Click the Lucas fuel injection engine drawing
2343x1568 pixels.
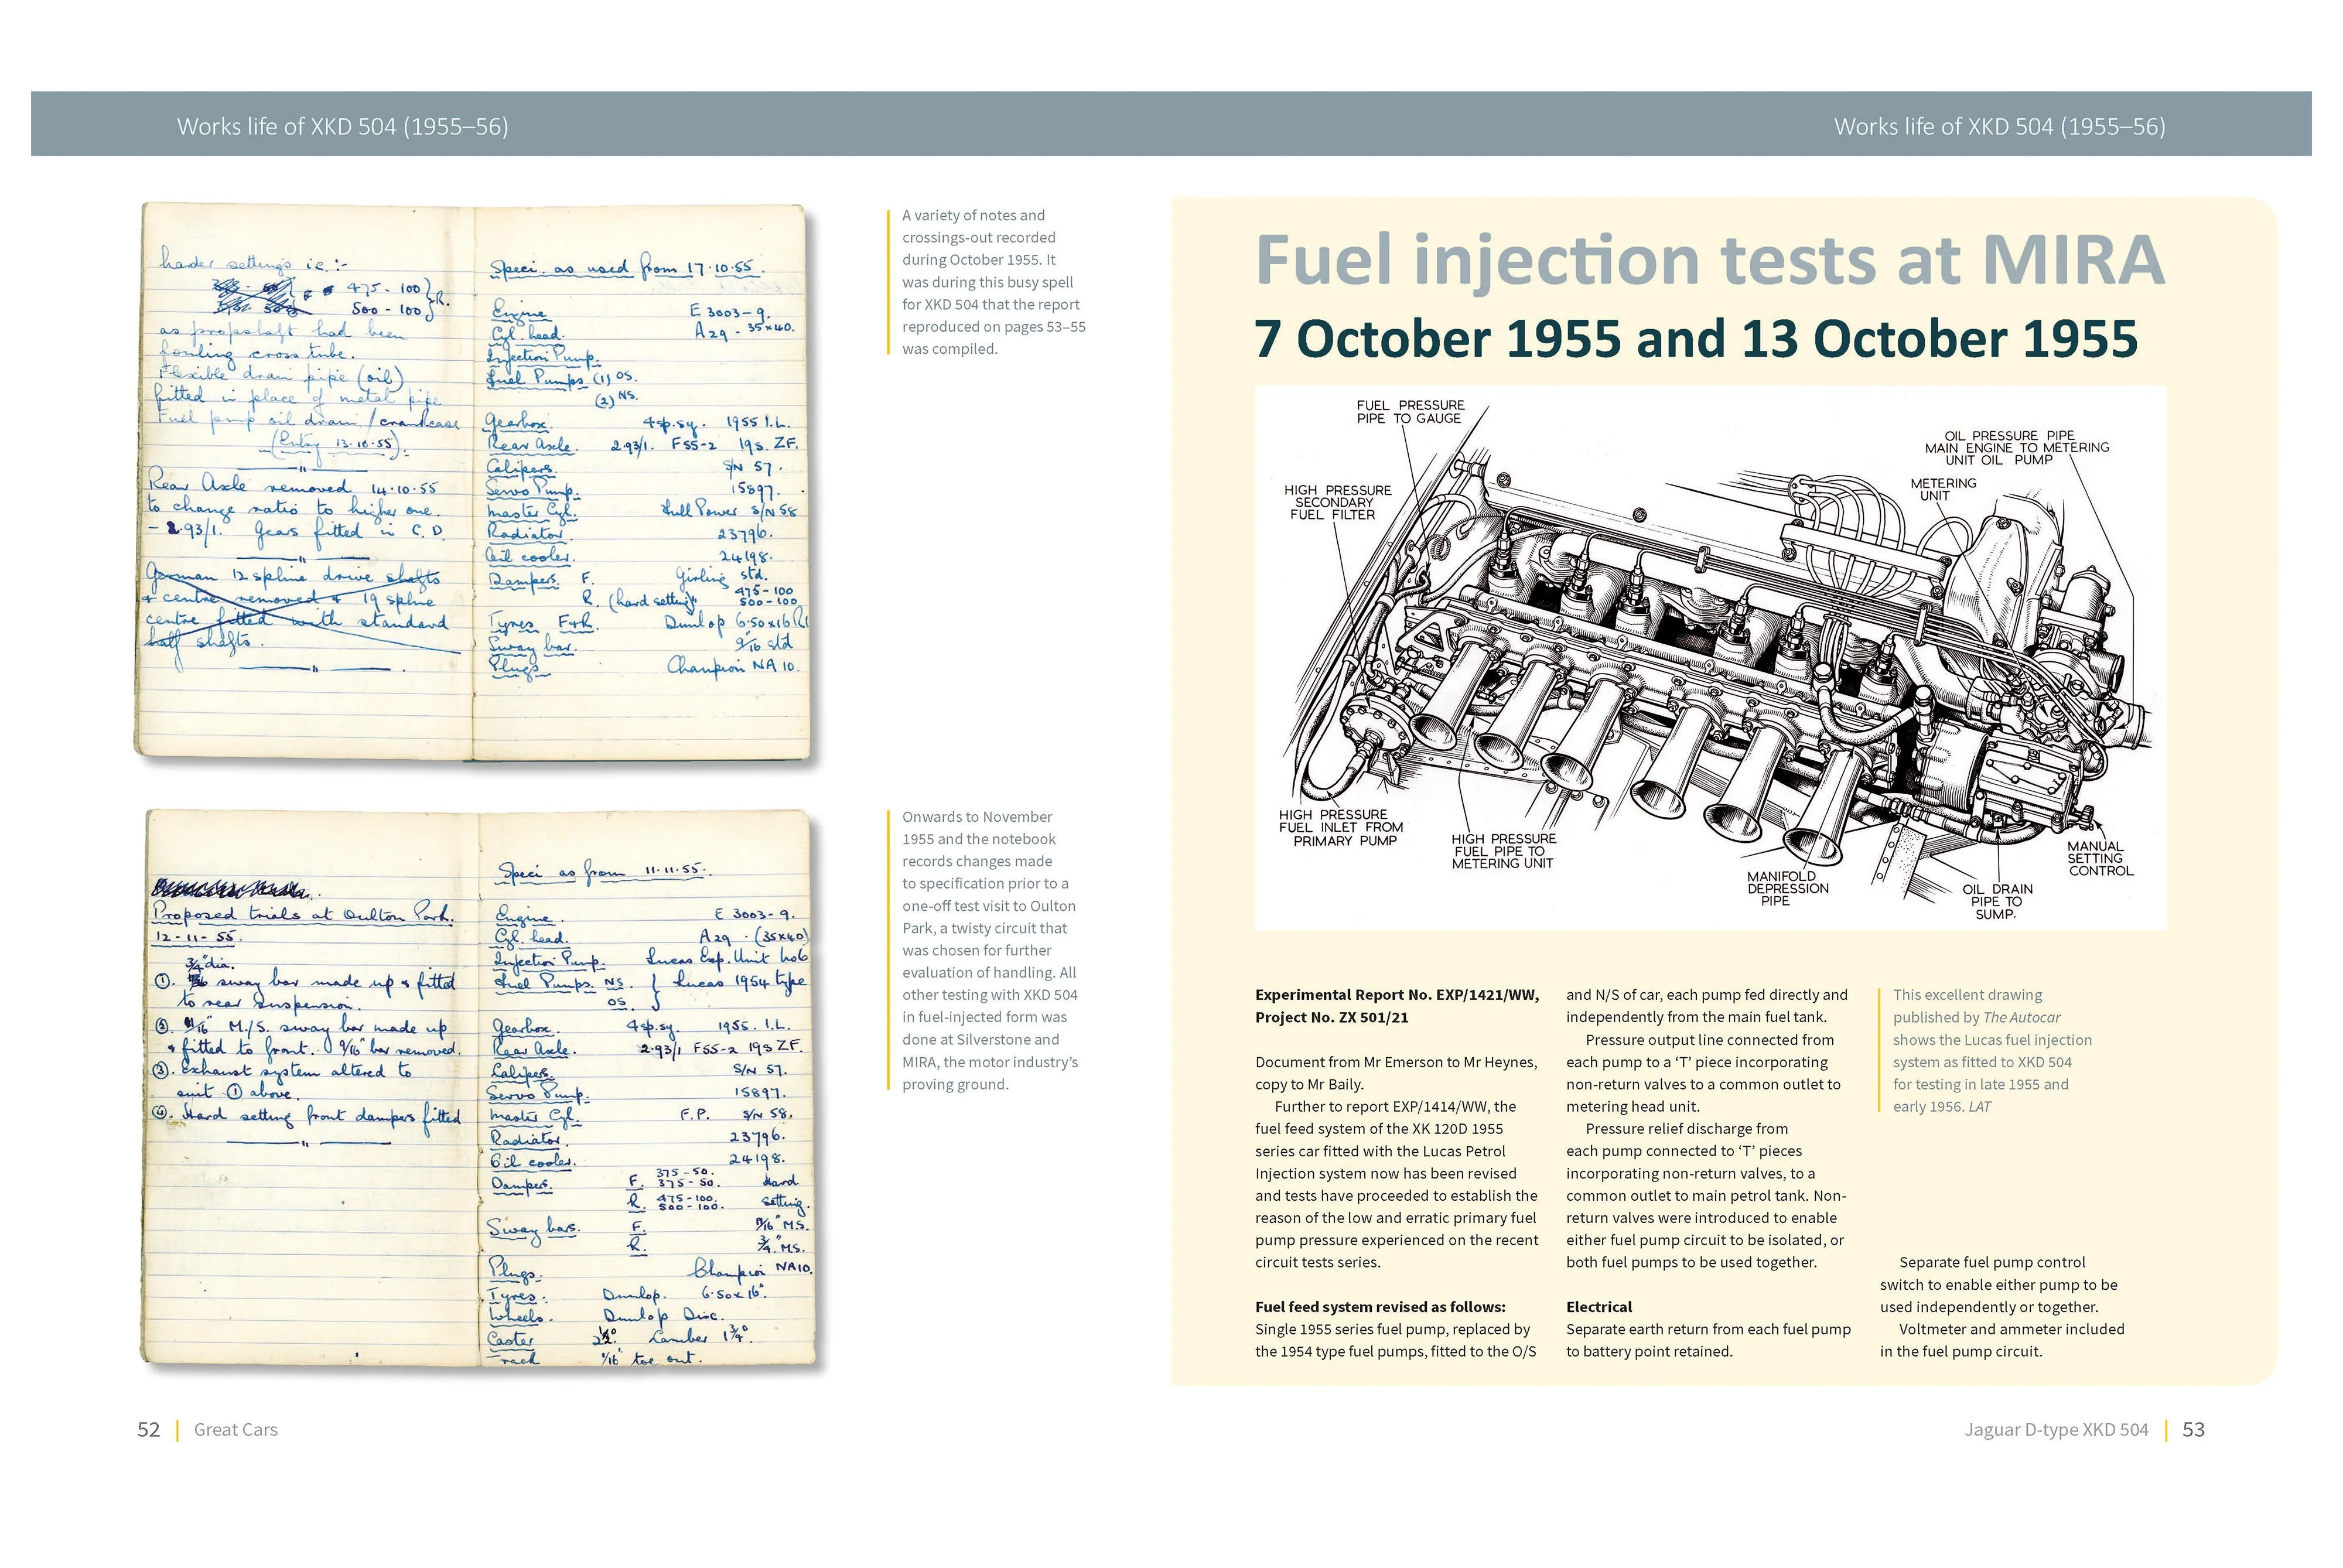point(1710,658)
